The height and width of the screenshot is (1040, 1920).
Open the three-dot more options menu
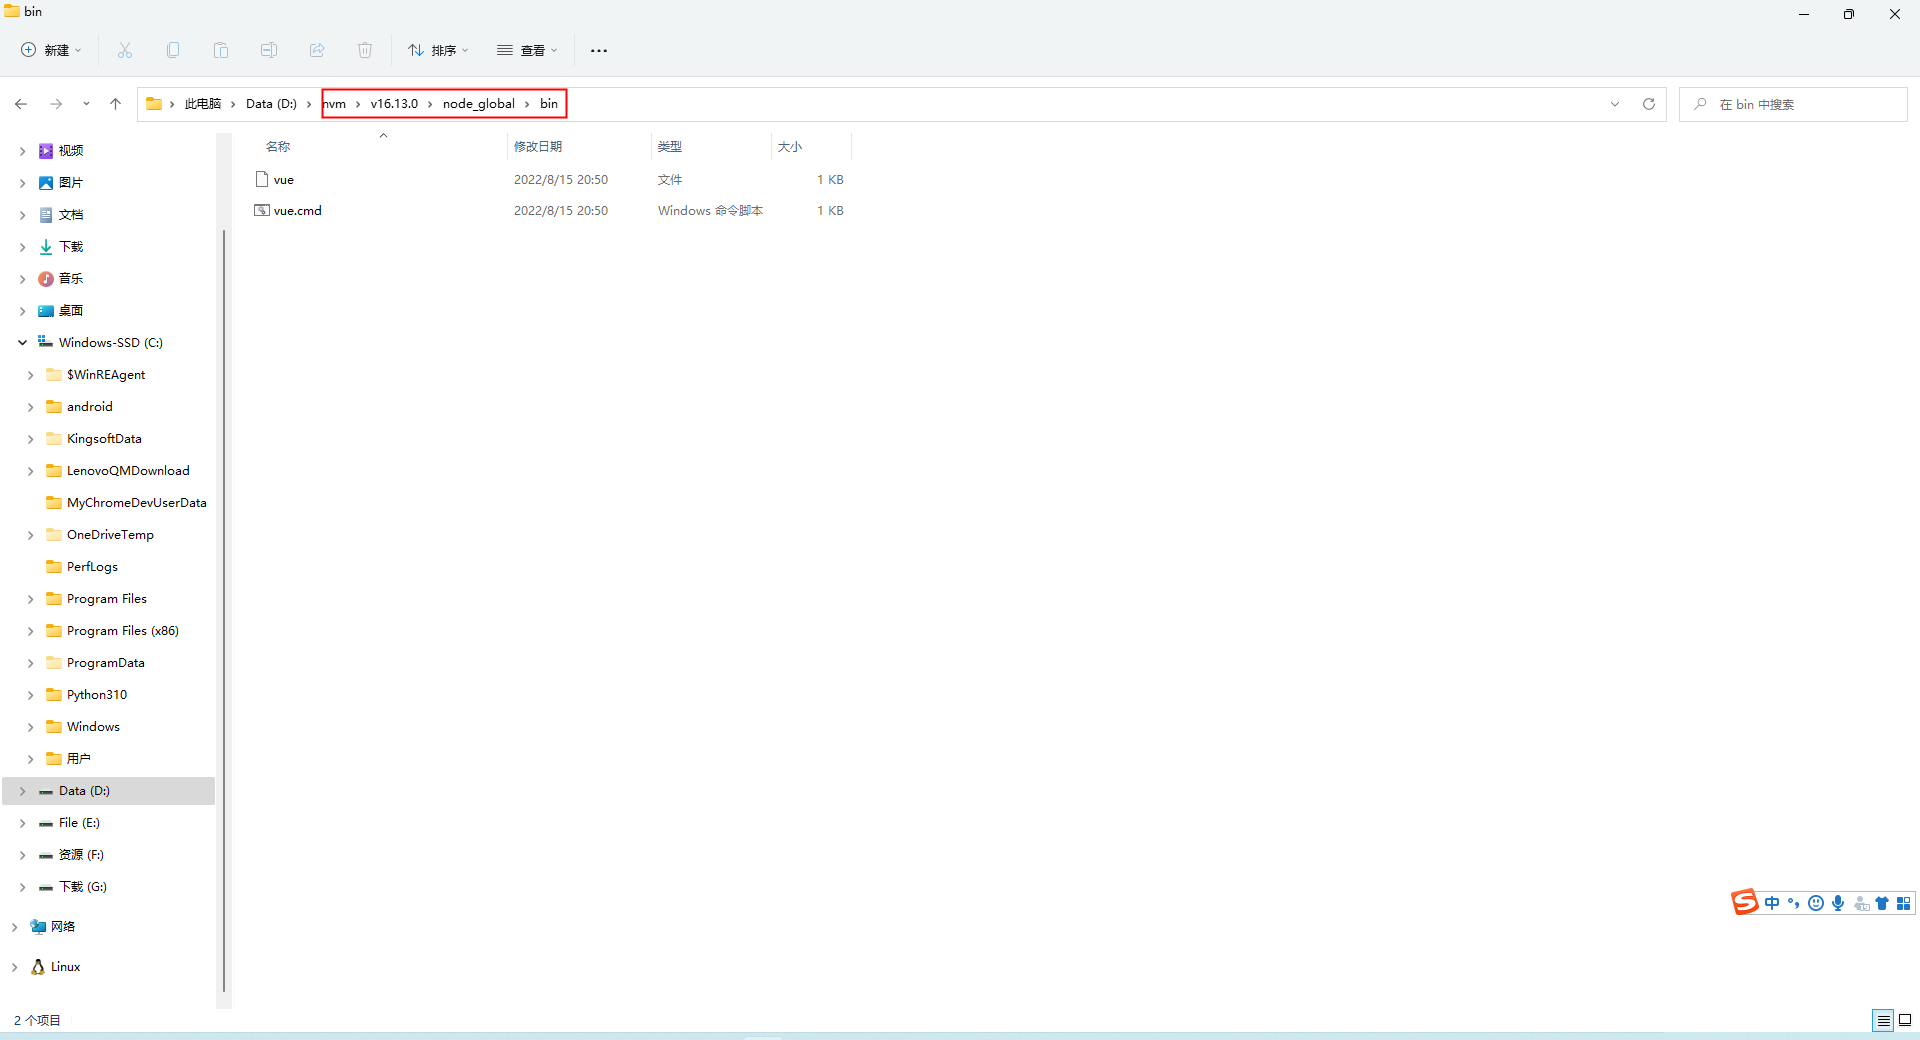[599, 50]
